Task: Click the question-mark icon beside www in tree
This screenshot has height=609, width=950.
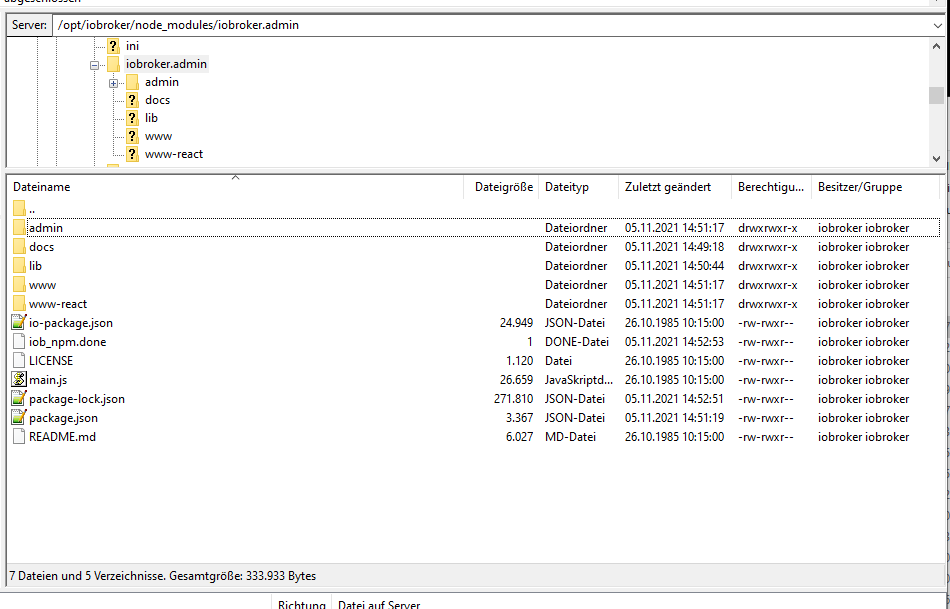Action: (132, 136)
